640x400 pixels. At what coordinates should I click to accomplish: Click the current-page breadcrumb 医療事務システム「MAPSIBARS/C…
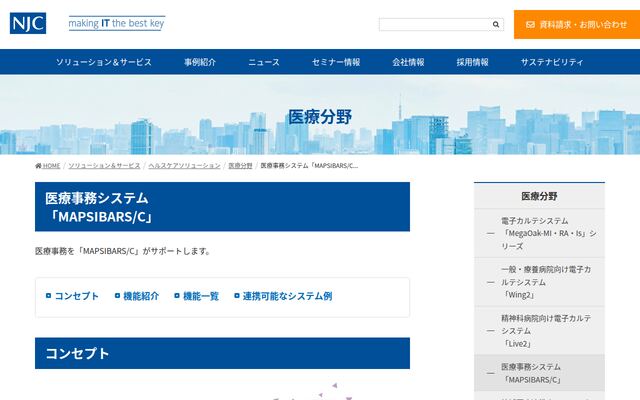[x=309, y=166]
